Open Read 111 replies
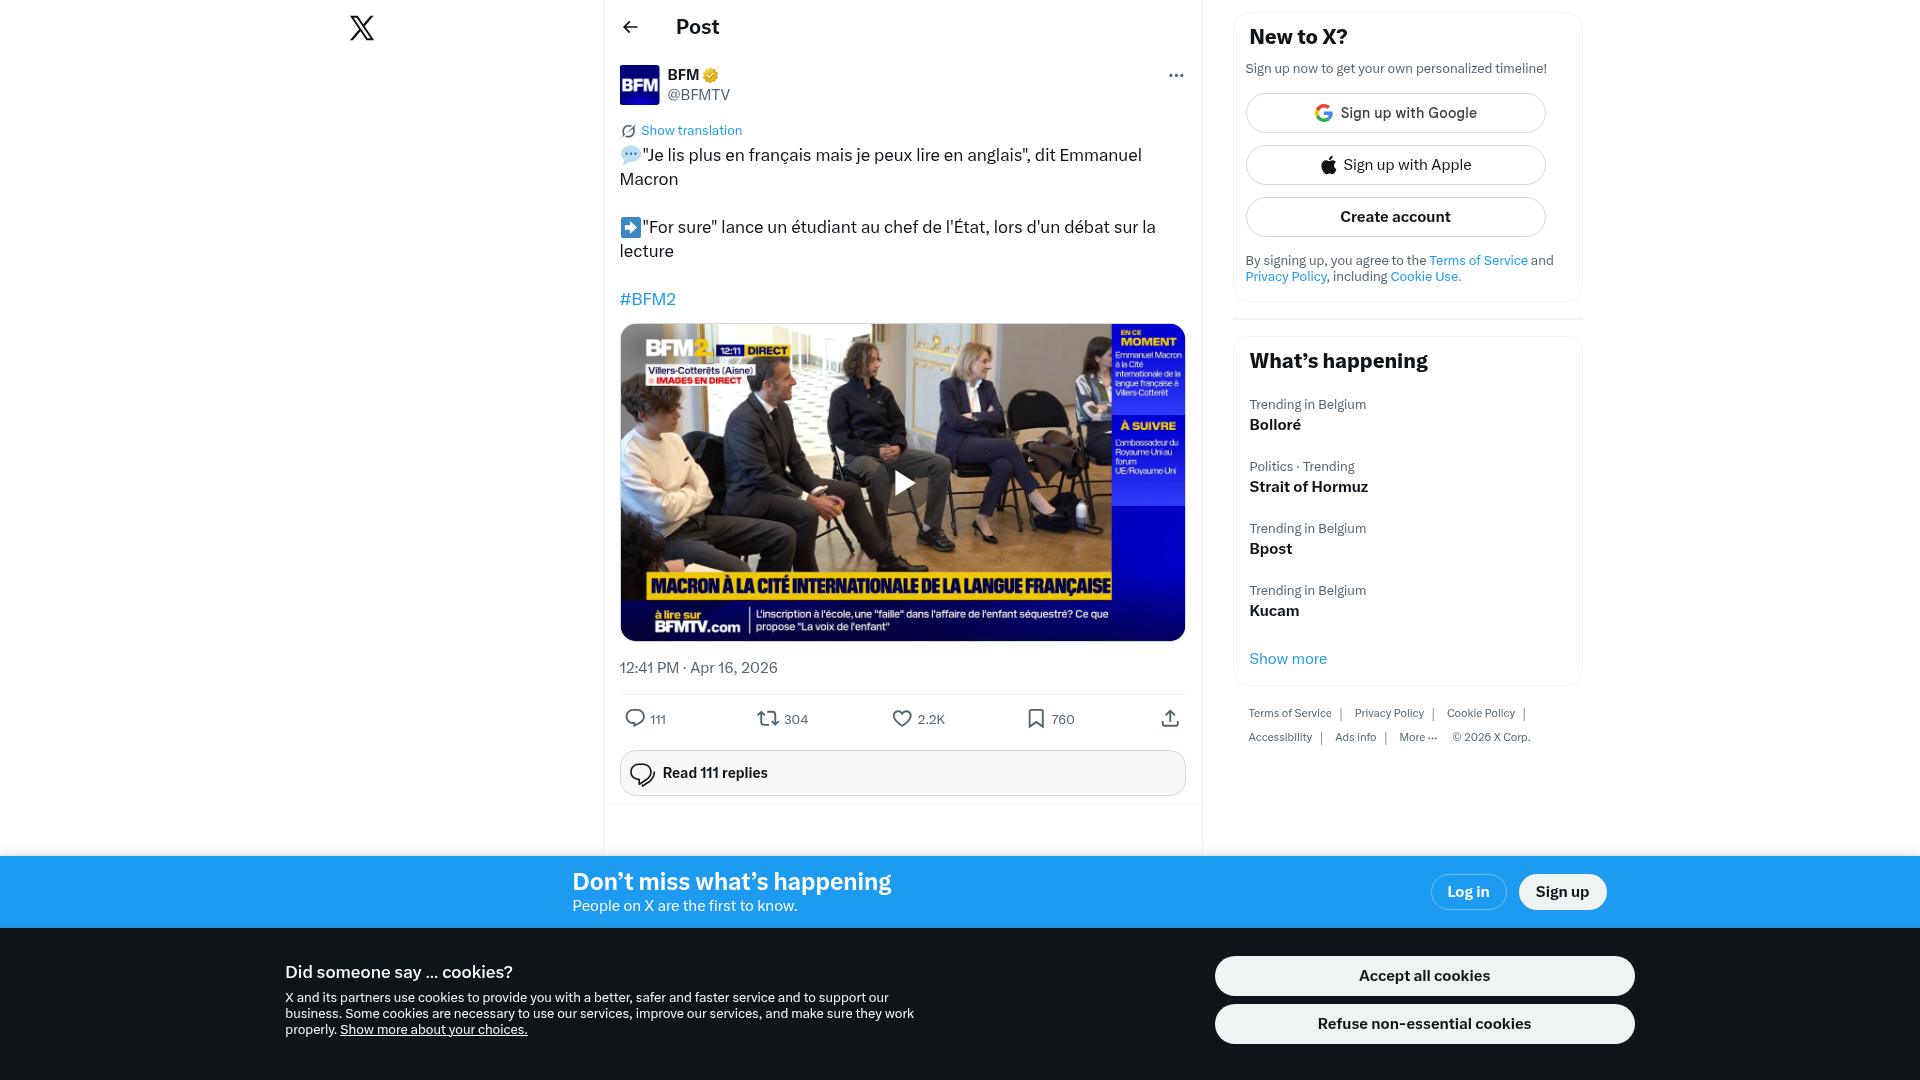This screenshot has height=1080, width=1920. [x=903, y=773]
